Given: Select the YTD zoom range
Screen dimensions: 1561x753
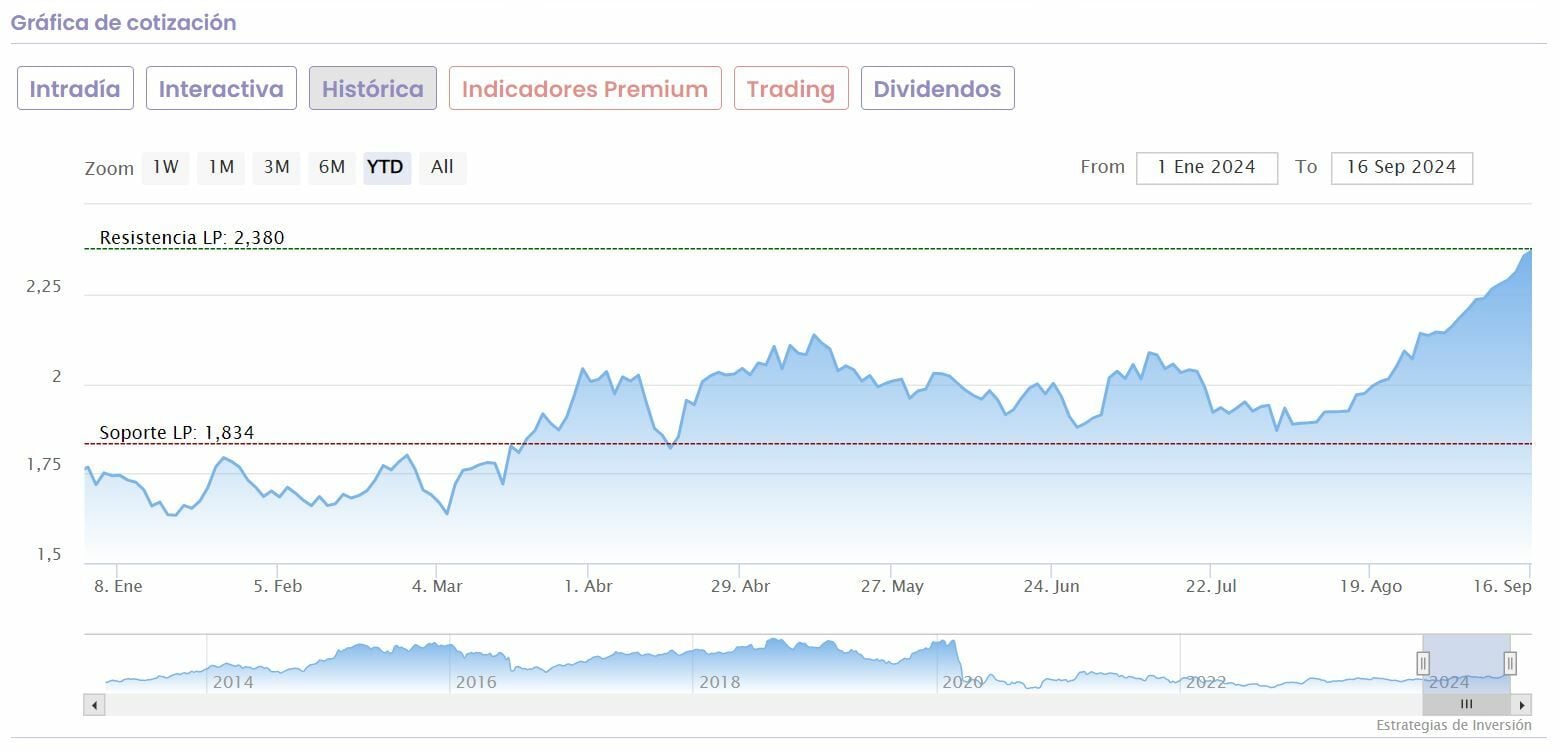Looking at the screenshot, I should [385, 167].
